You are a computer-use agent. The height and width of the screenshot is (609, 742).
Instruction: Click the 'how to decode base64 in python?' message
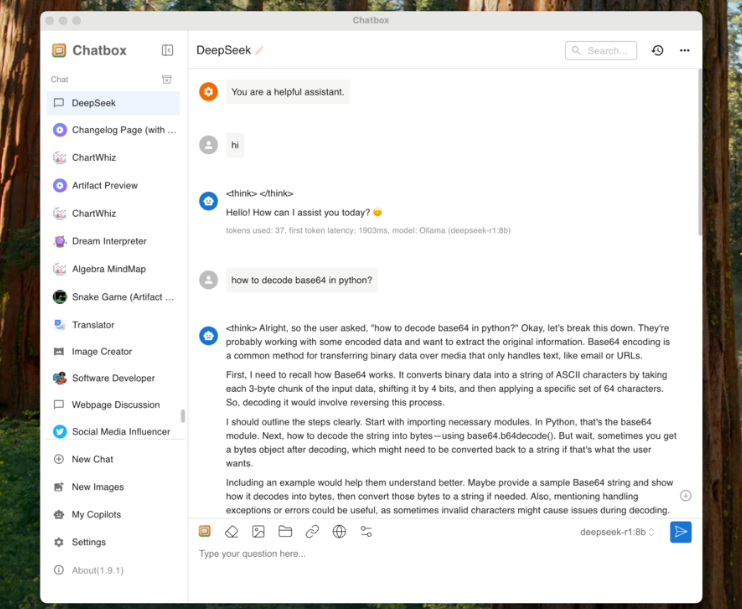click(302, 280)
